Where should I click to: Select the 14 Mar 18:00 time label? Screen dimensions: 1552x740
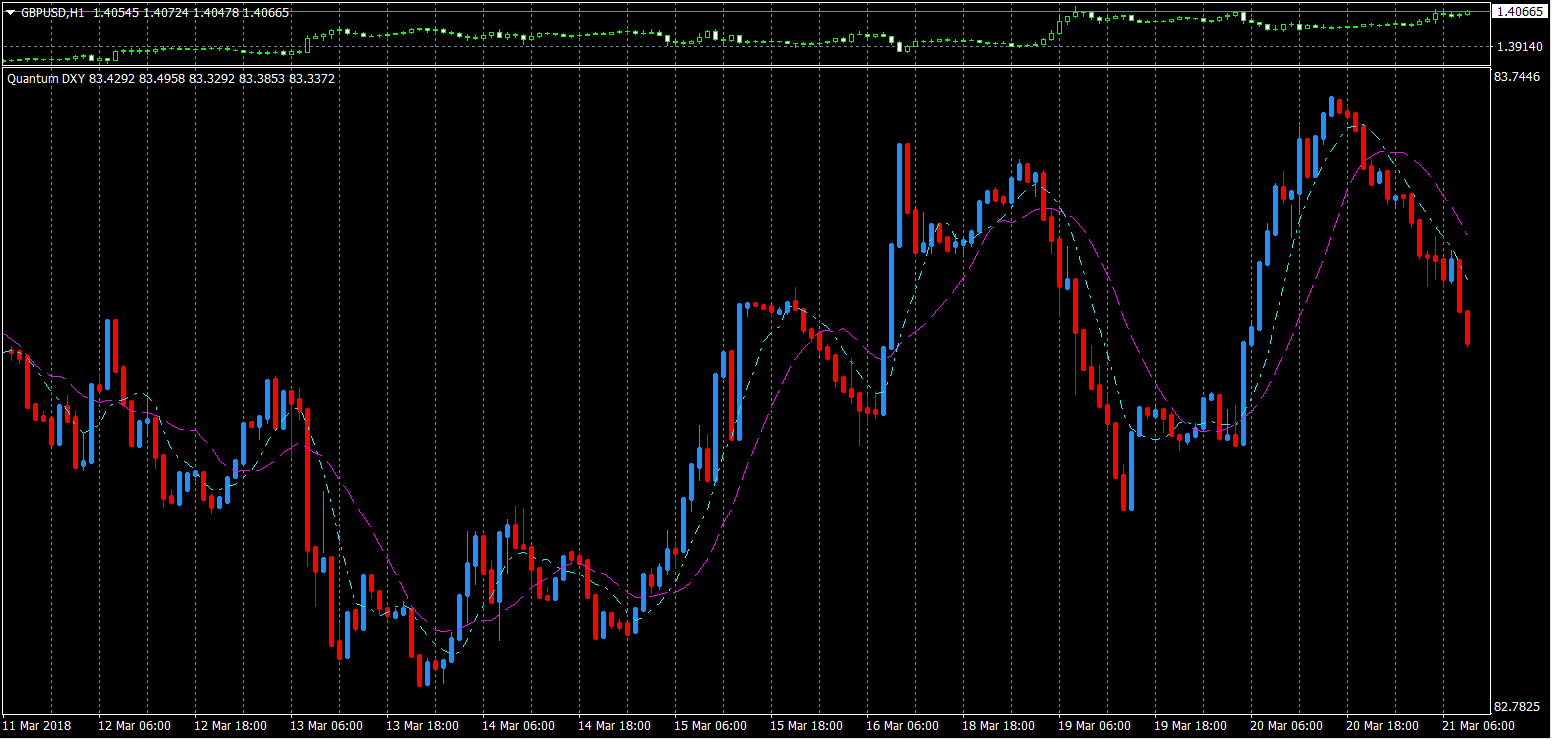coord(615,725)
